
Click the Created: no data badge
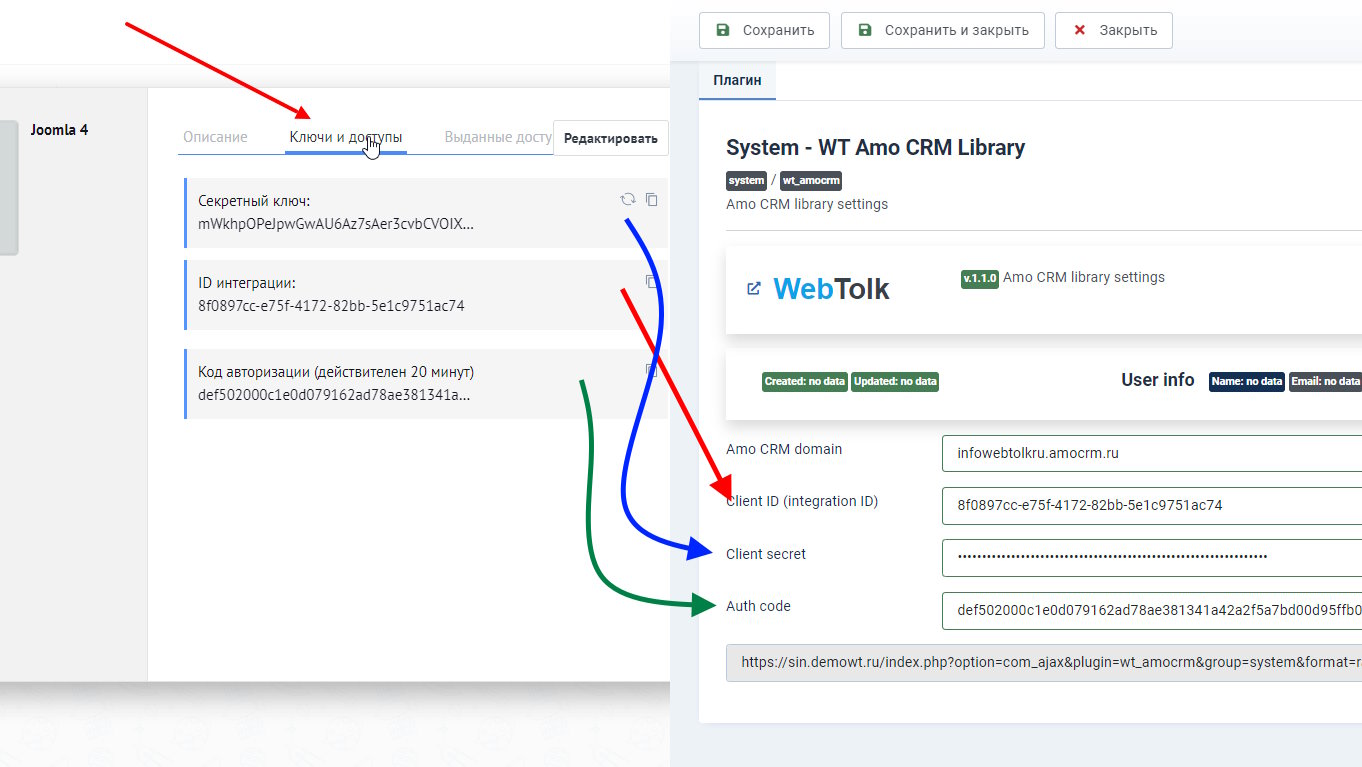[x=804, y=381]
